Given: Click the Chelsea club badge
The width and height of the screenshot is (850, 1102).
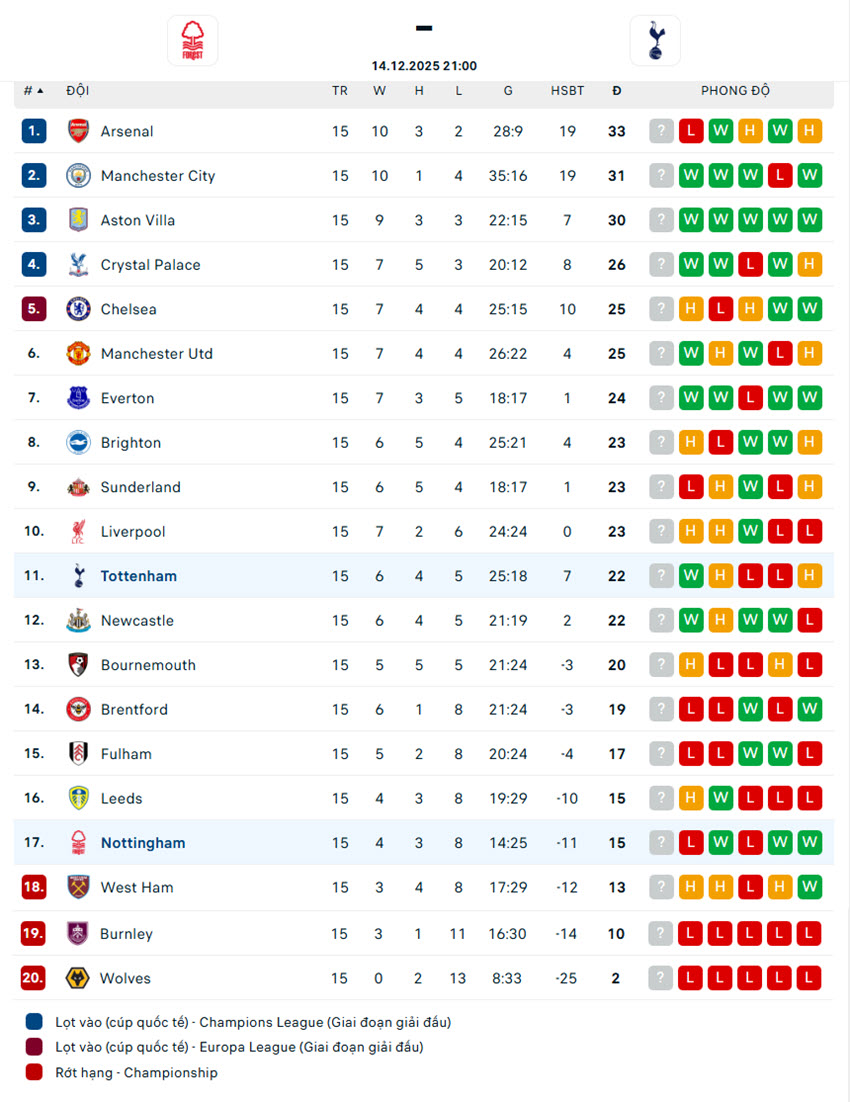Looking at the screenshot, I should pos(78,309).
